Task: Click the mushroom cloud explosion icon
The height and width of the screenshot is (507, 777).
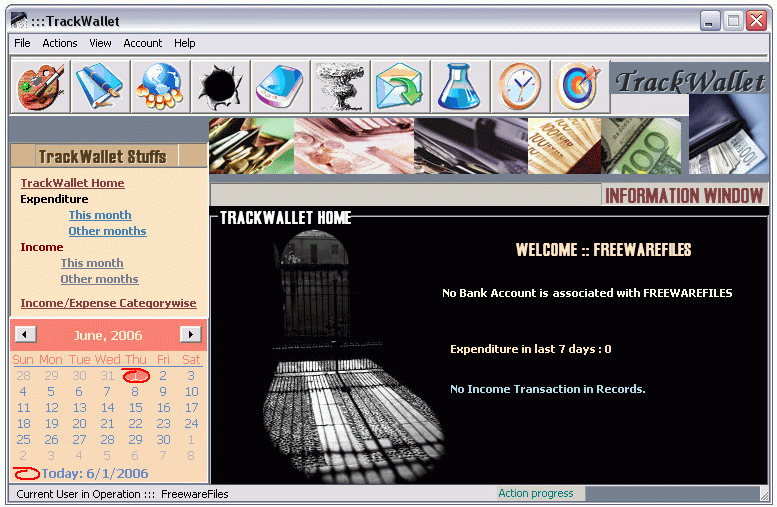Action: pos(340,87)
